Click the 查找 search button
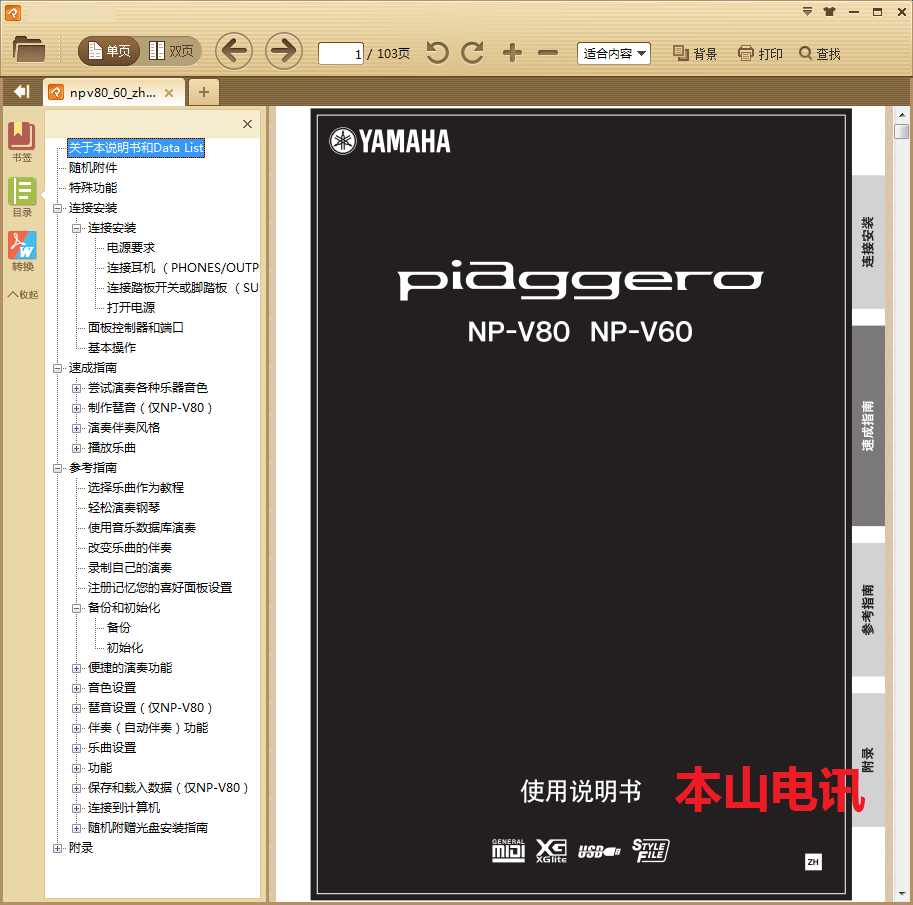 click(820, 54)
